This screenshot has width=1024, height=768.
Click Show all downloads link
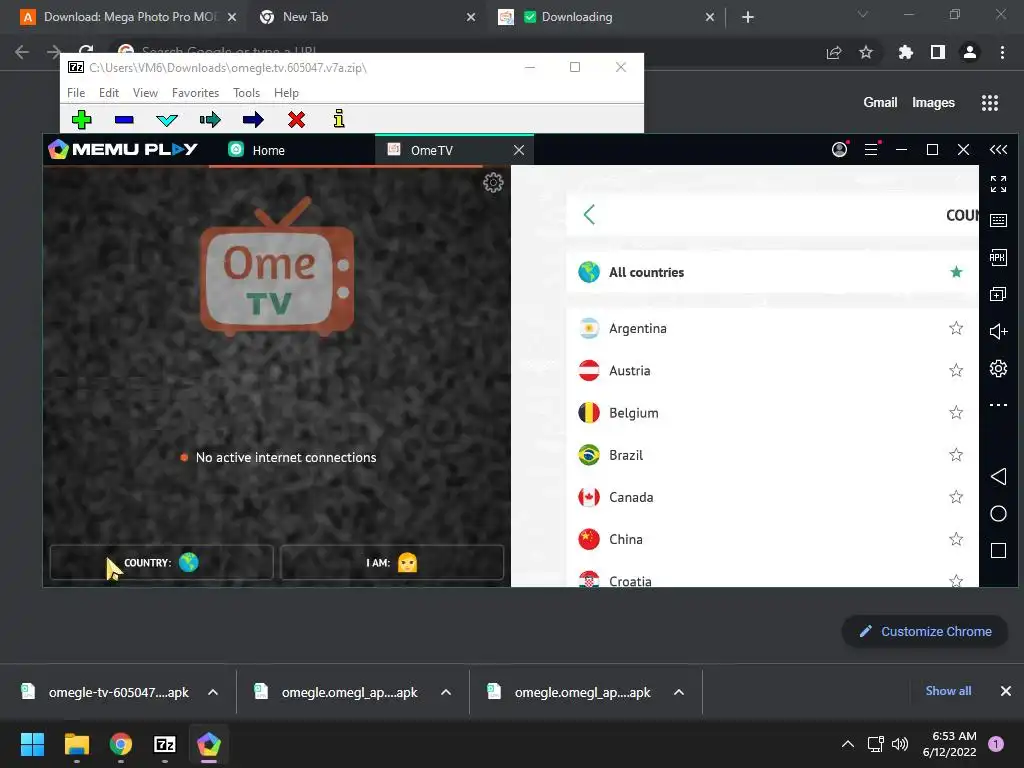(948, 691)
